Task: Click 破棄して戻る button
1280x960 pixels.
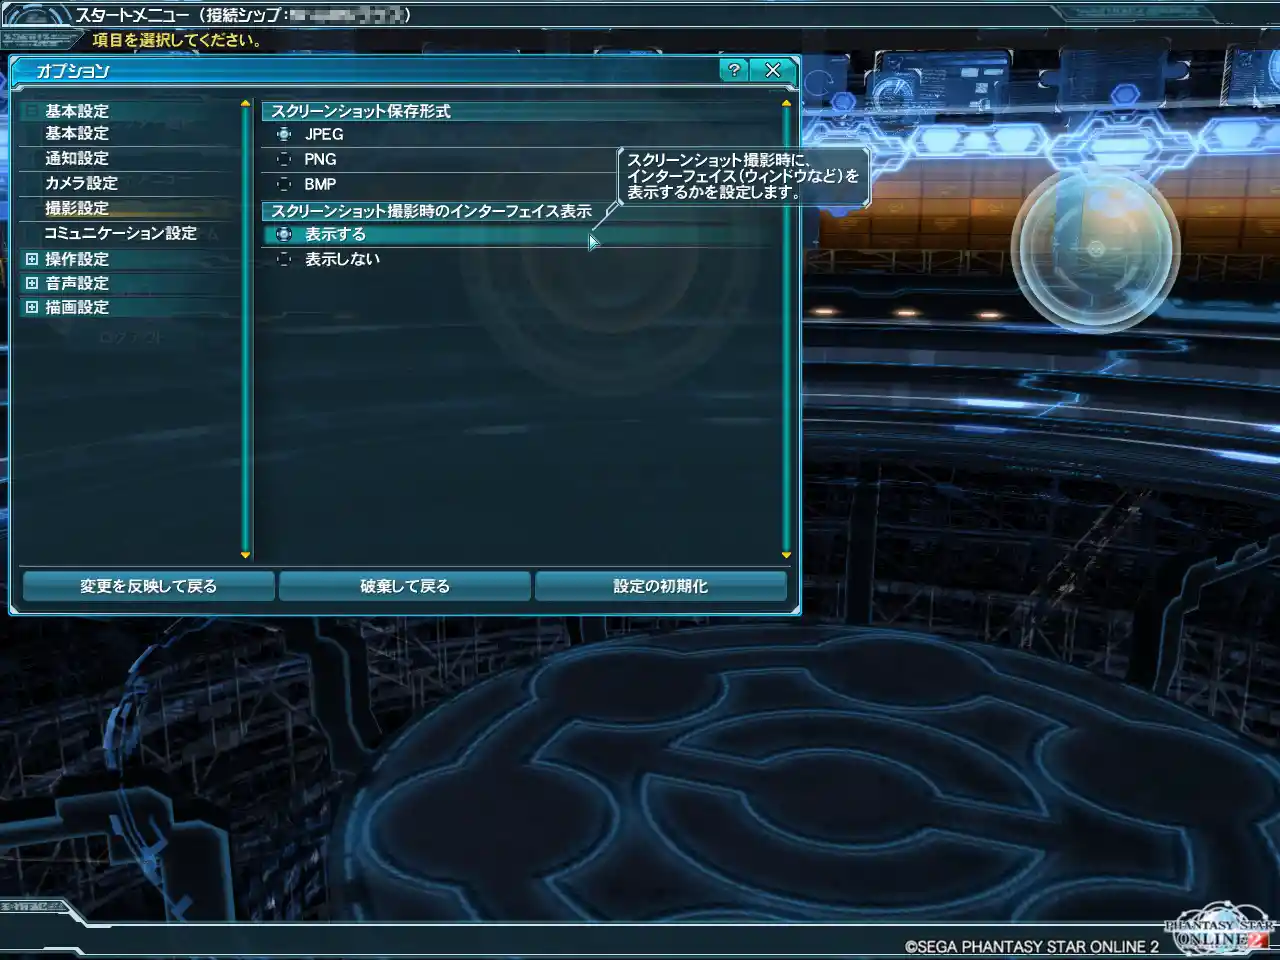Action: coord(405,586)
